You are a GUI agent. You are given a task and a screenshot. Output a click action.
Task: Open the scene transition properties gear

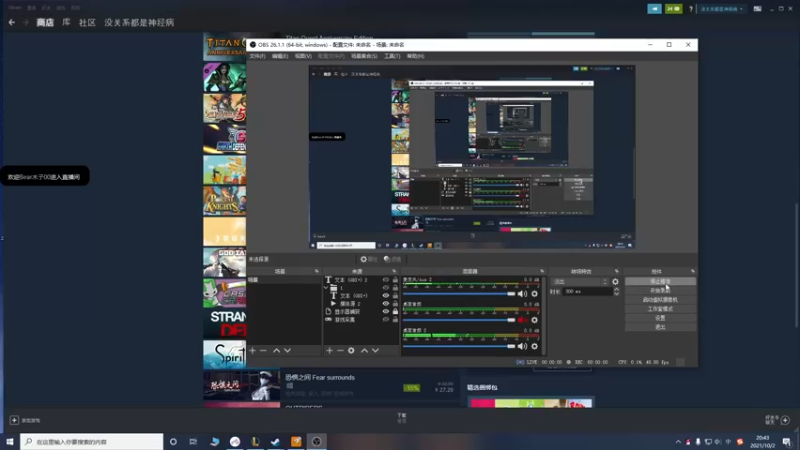coord(615,282)
